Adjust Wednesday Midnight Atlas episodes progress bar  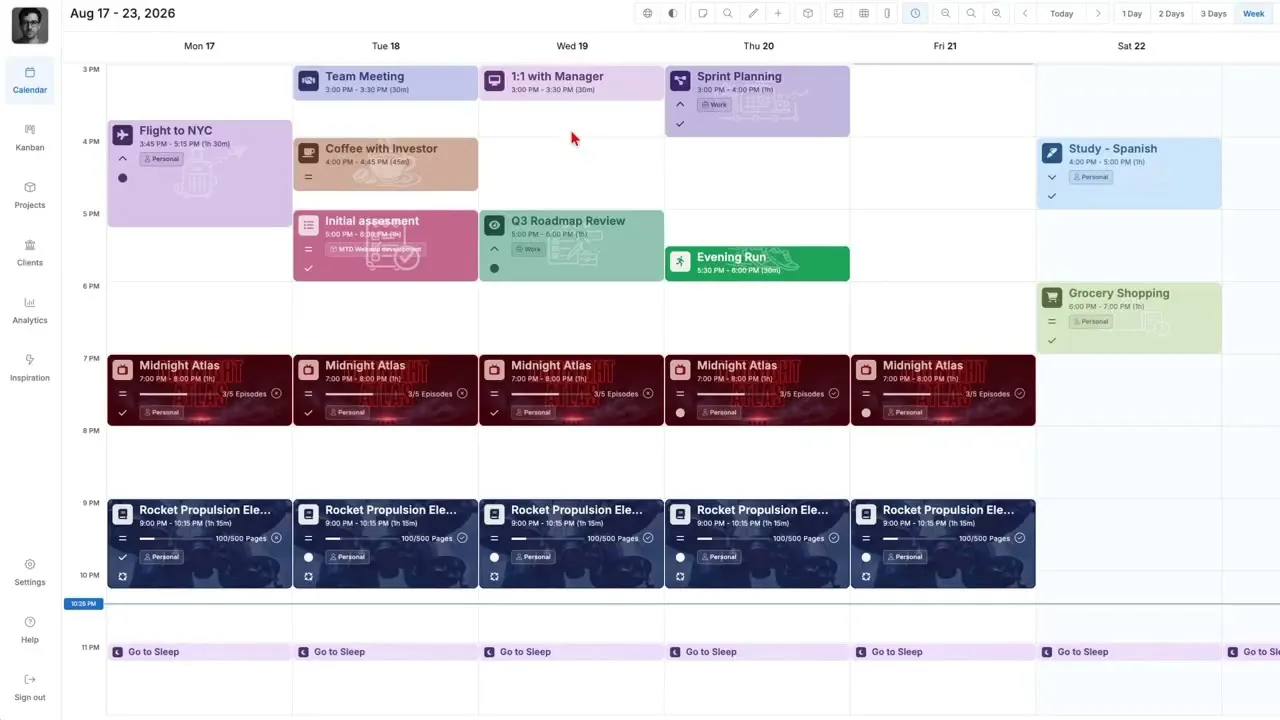coord(549,394)
